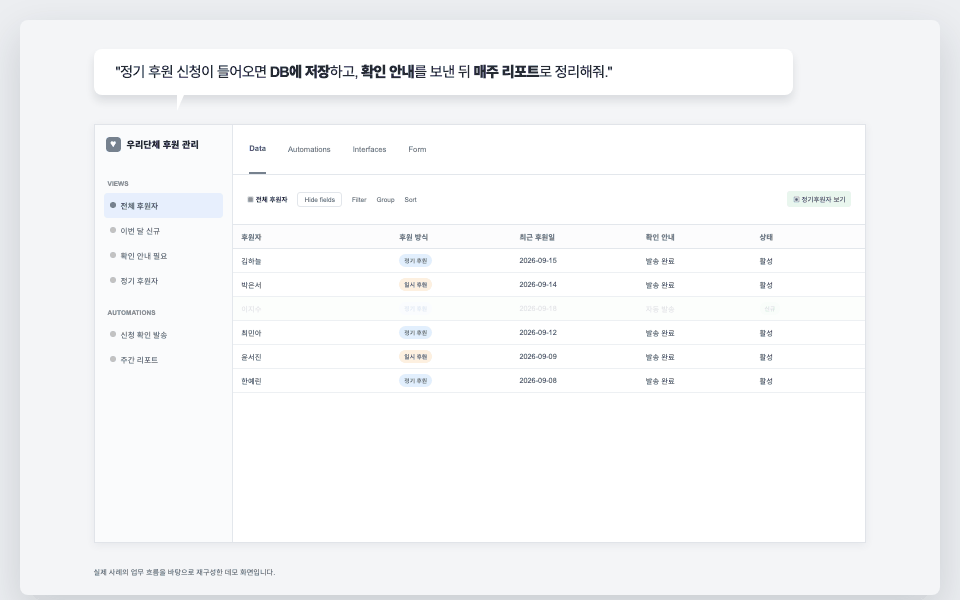The width and height of the screenshot is (960, 600).
Task: Click the date 2026-09-15
Action: click(x=538, y=261)
